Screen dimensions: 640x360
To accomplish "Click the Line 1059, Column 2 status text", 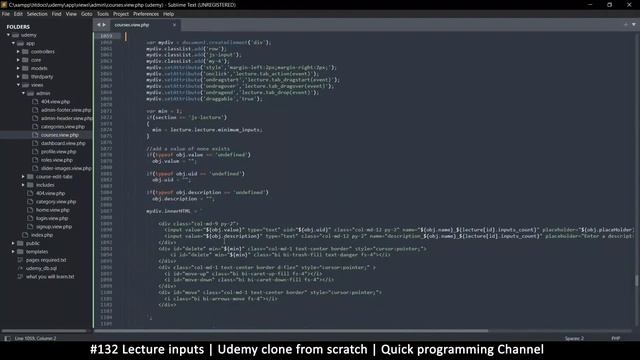I will 36,338.
